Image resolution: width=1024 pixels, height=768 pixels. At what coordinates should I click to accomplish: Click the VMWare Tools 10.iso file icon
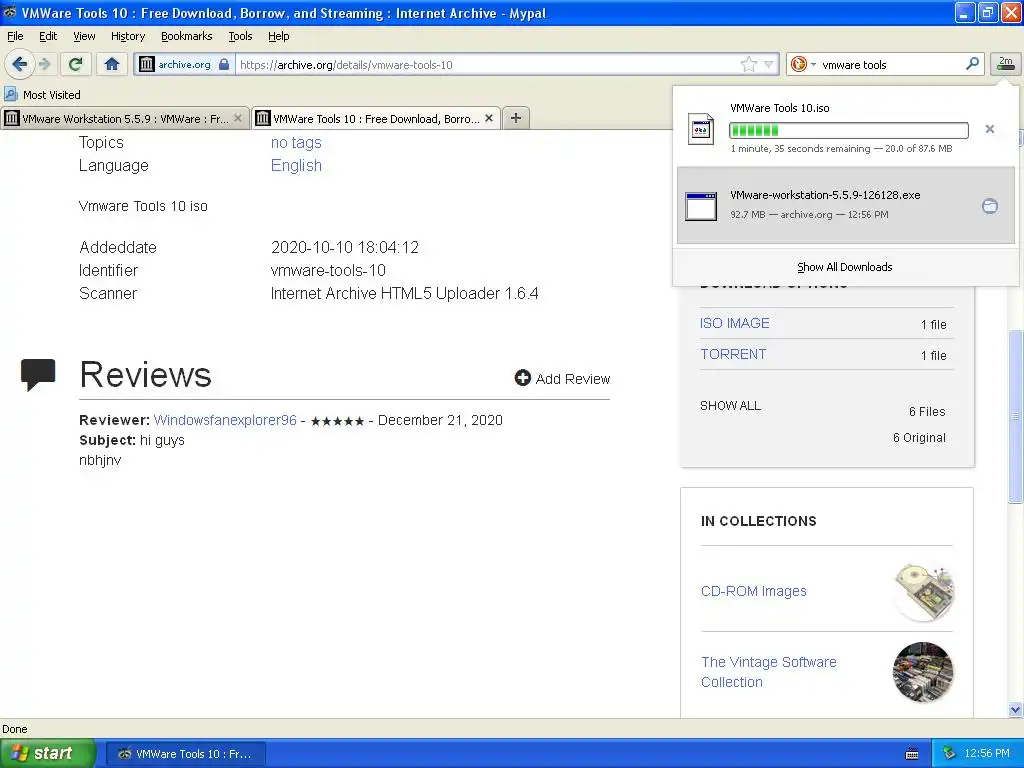click(x=701, y=129)
